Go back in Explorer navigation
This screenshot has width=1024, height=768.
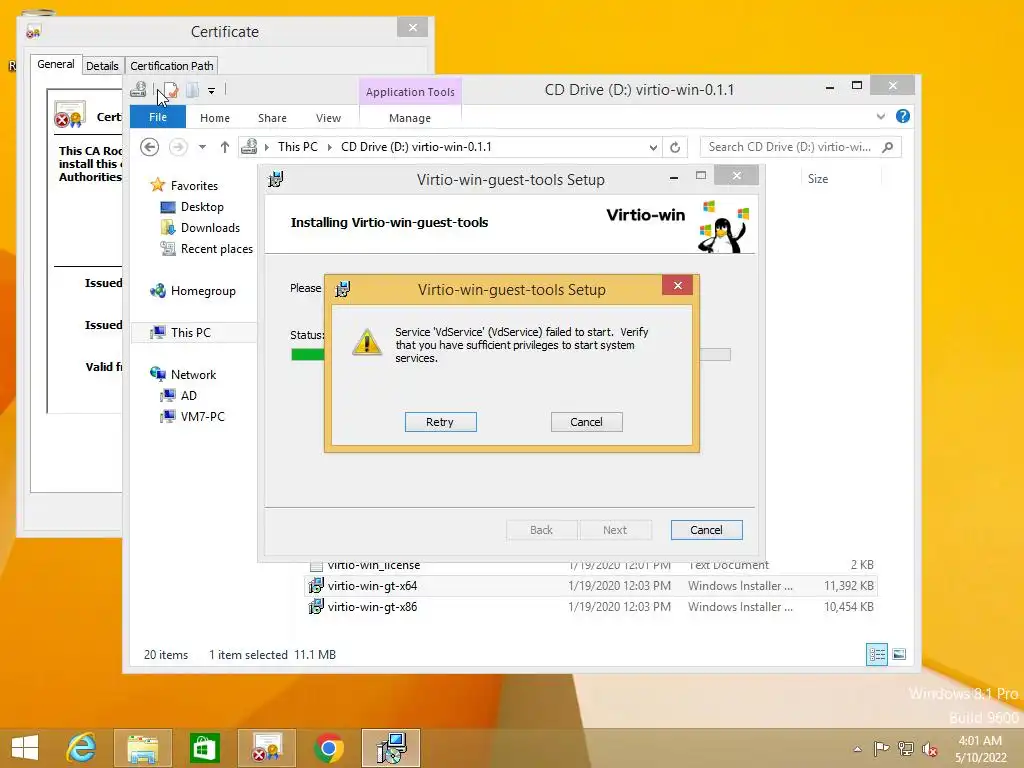[x=150, y=147]
